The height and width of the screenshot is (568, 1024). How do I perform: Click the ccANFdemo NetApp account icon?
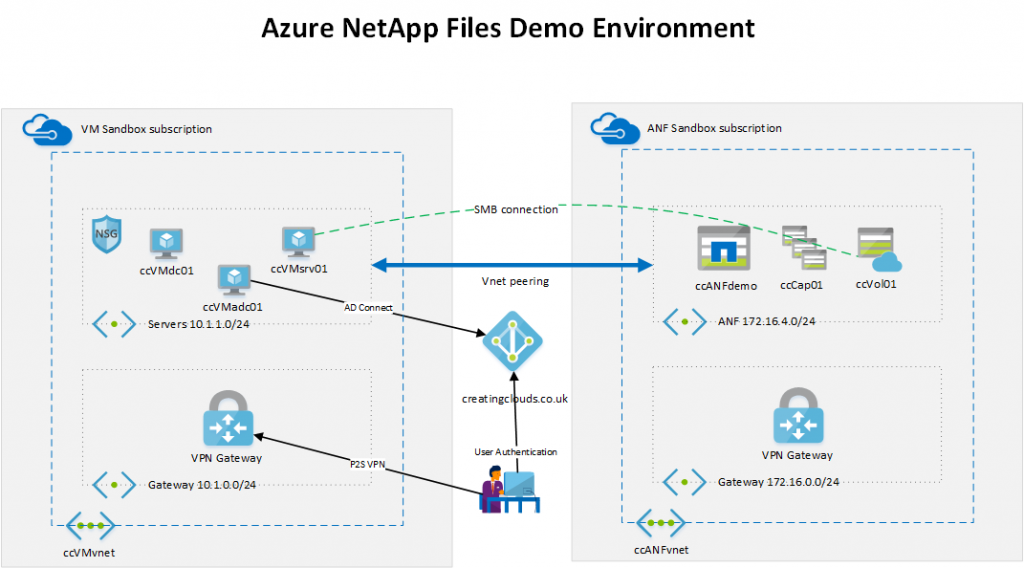pyautogui.click(x=725, y=249)
